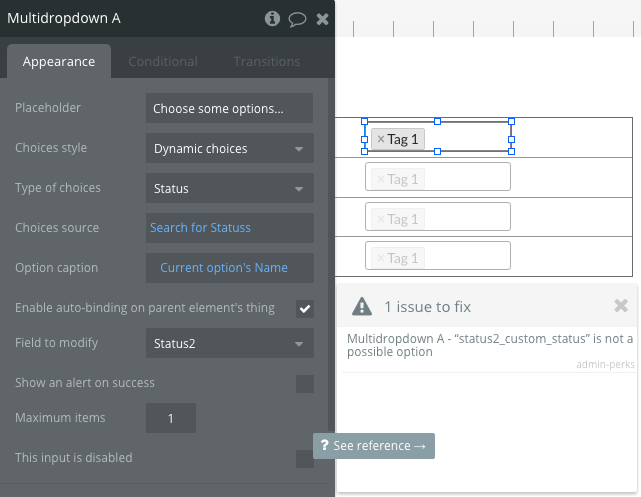Screen dimensions: 641x497
Task: Click the Maximum items number field
Action: click(171, 418)
